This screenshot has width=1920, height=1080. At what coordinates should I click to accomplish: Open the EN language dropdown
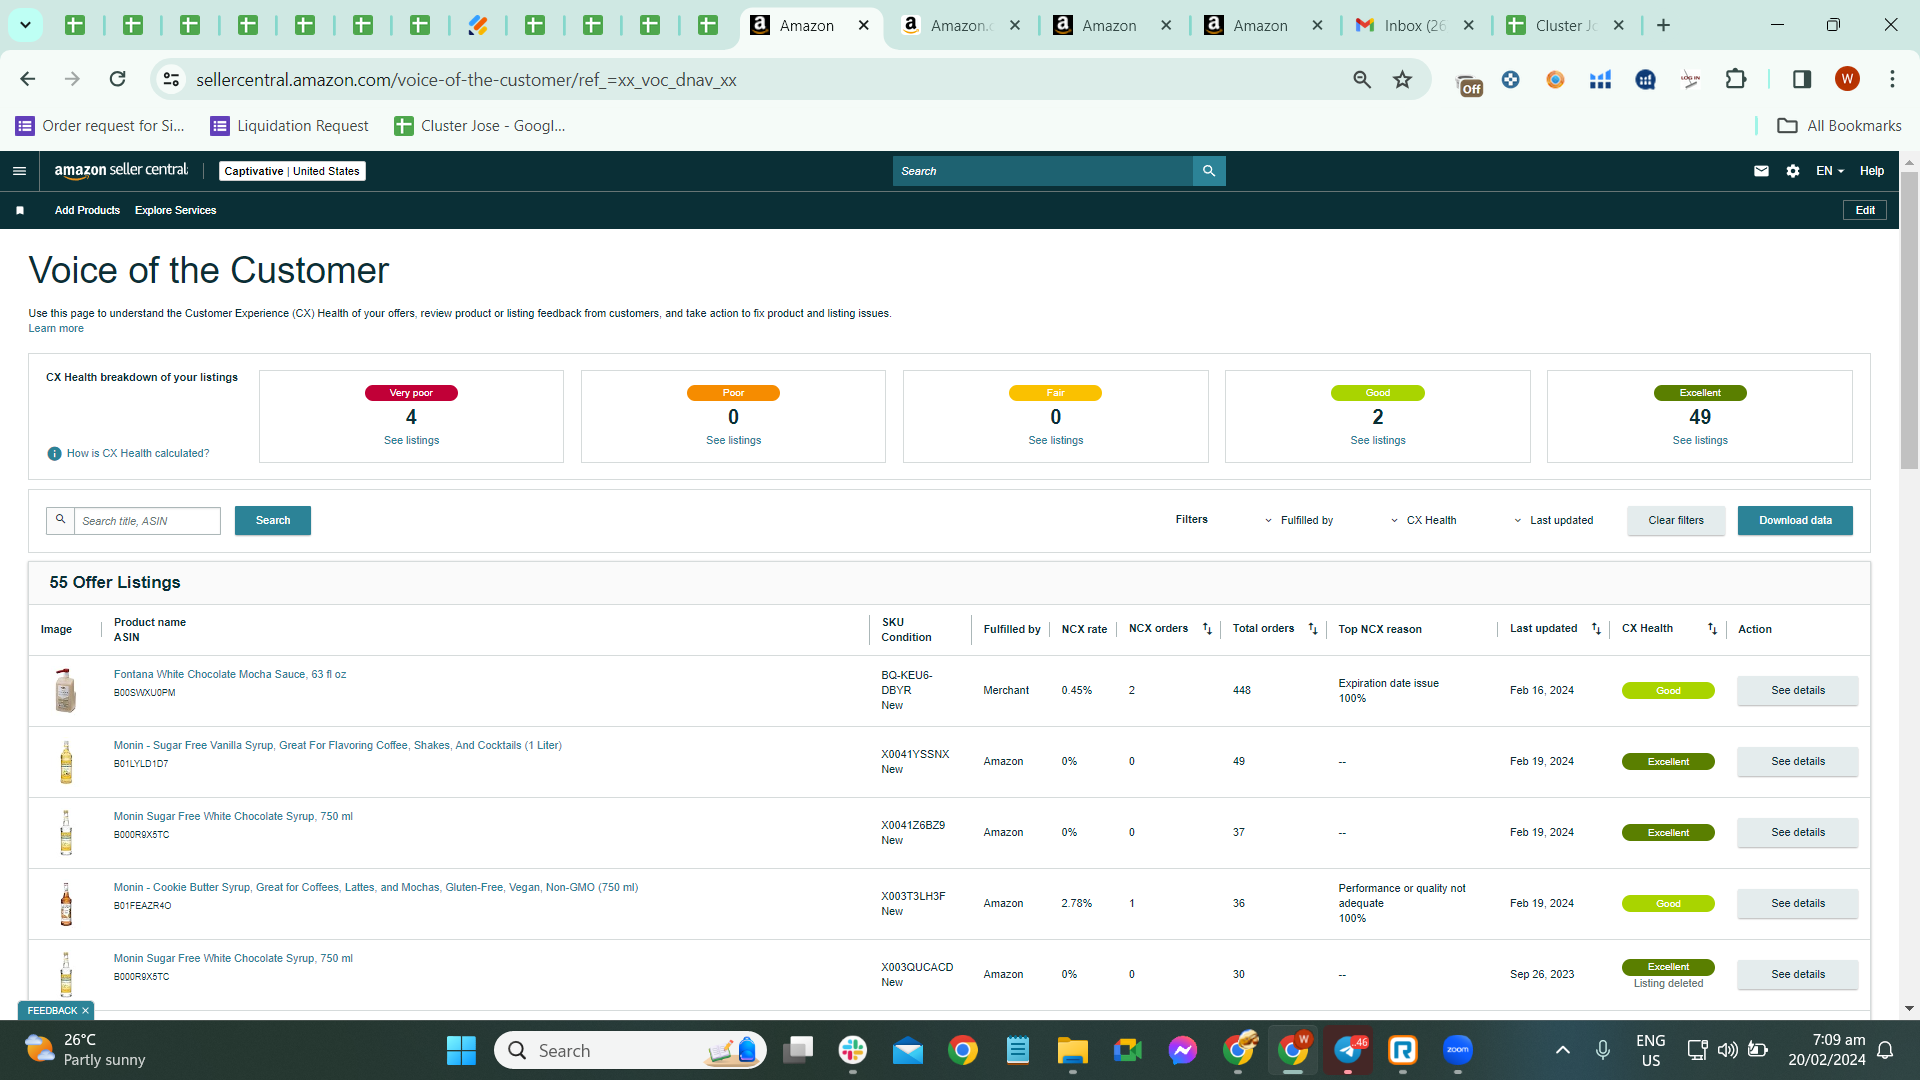click(x=1829, y=171)
